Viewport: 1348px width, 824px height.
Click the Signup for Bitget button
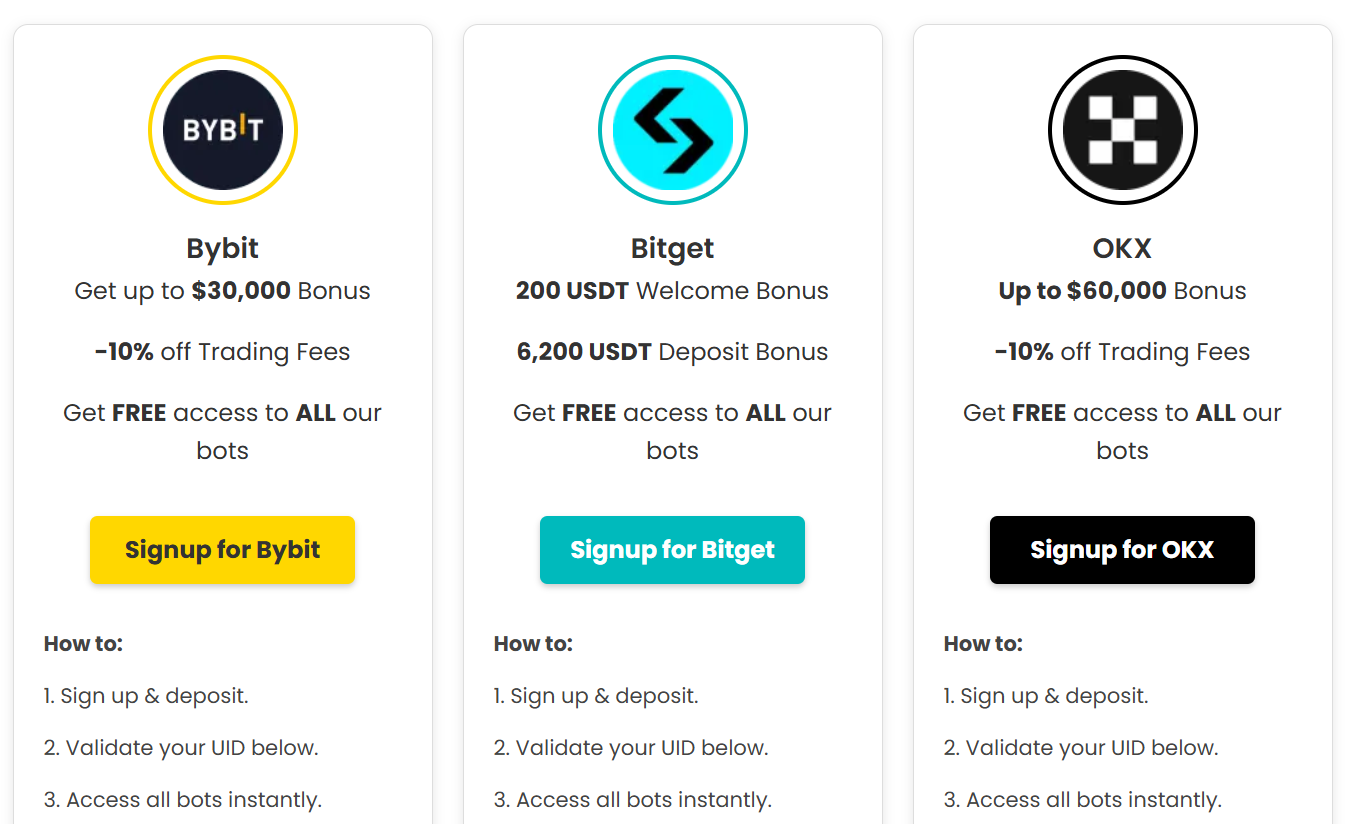click(672, 549)
